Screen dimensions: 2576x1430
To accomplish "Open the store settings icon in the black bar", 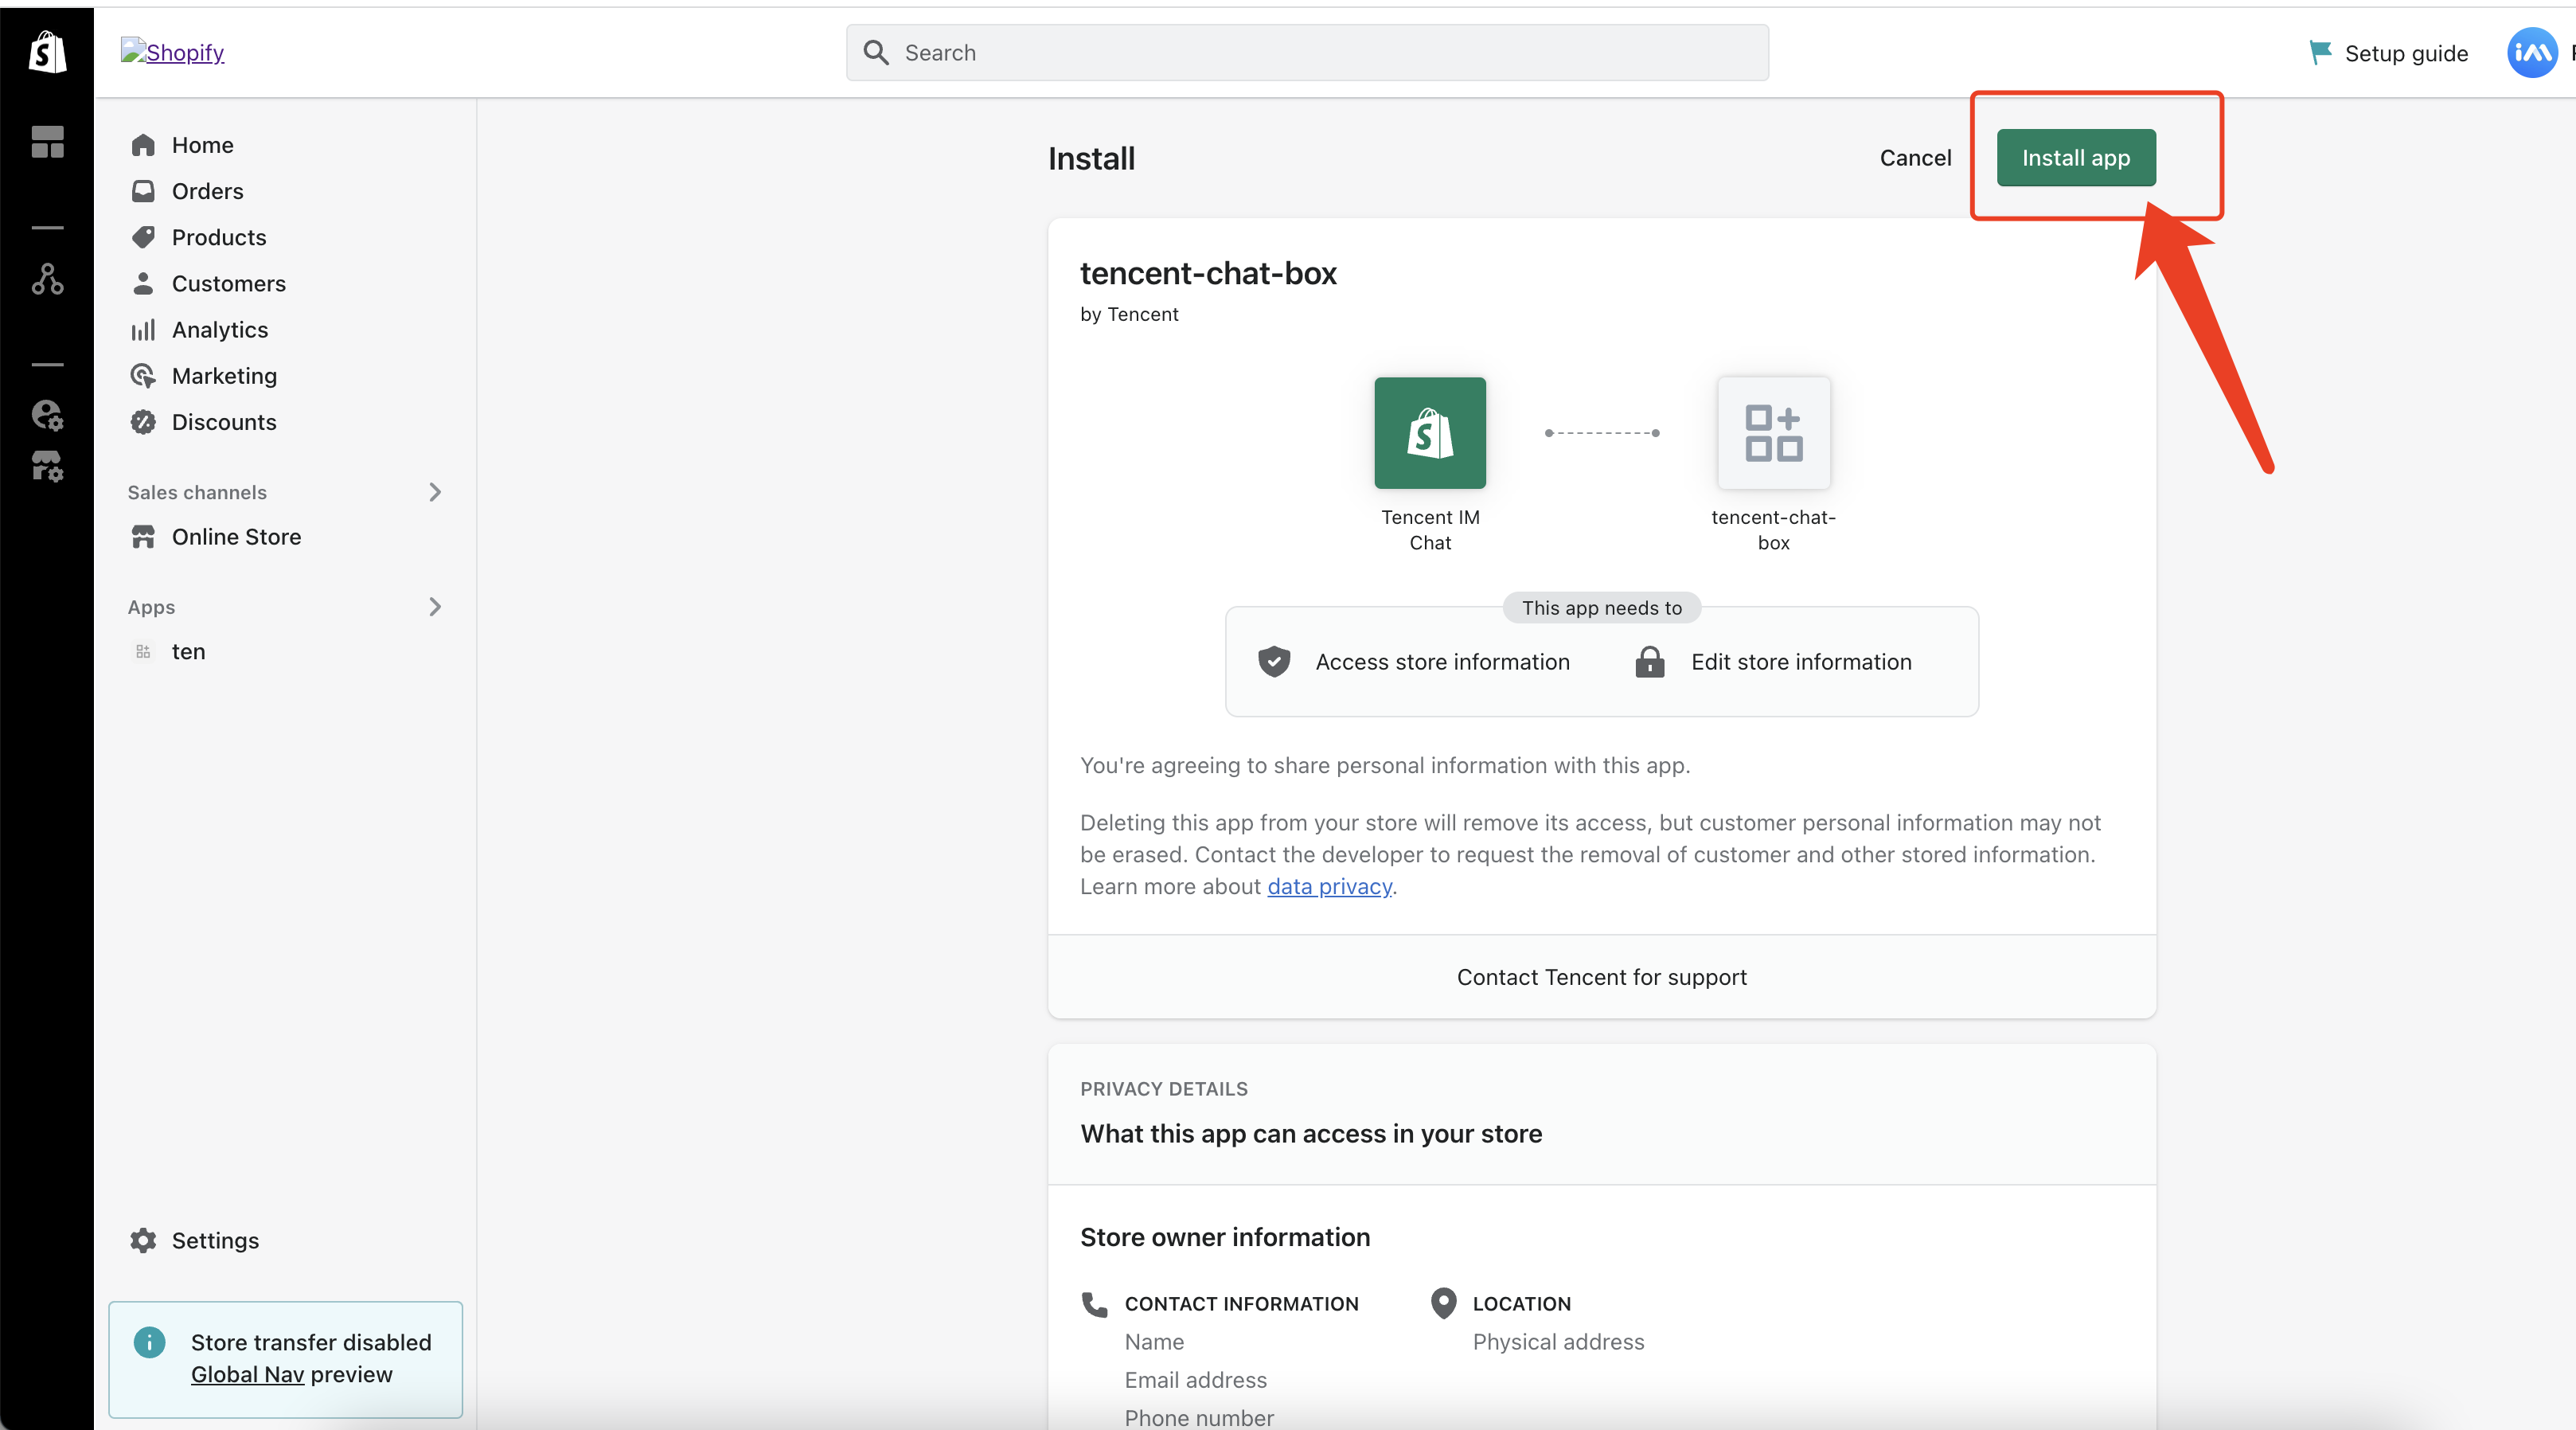I will click(x=47, y=466).
